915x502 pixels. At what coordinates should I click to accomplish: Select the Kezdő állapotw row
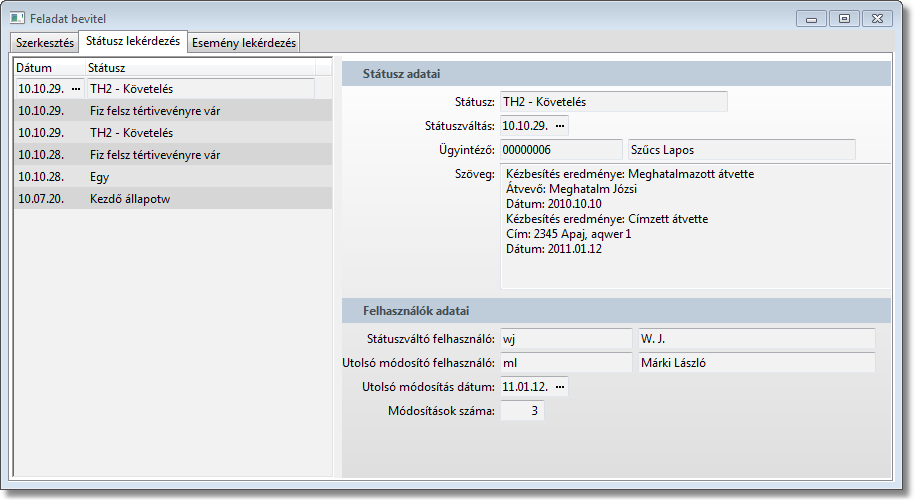pyautogui.click(x=173, y=198)
